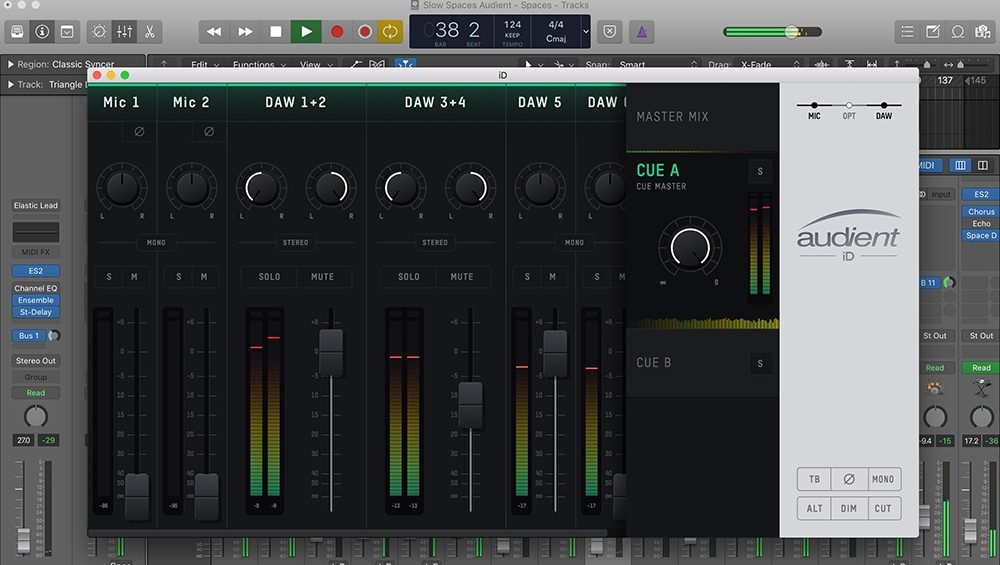Toggle the Inspector info button
The height and width of the screenshot is (565, 1000).
[x=42, y=31]
